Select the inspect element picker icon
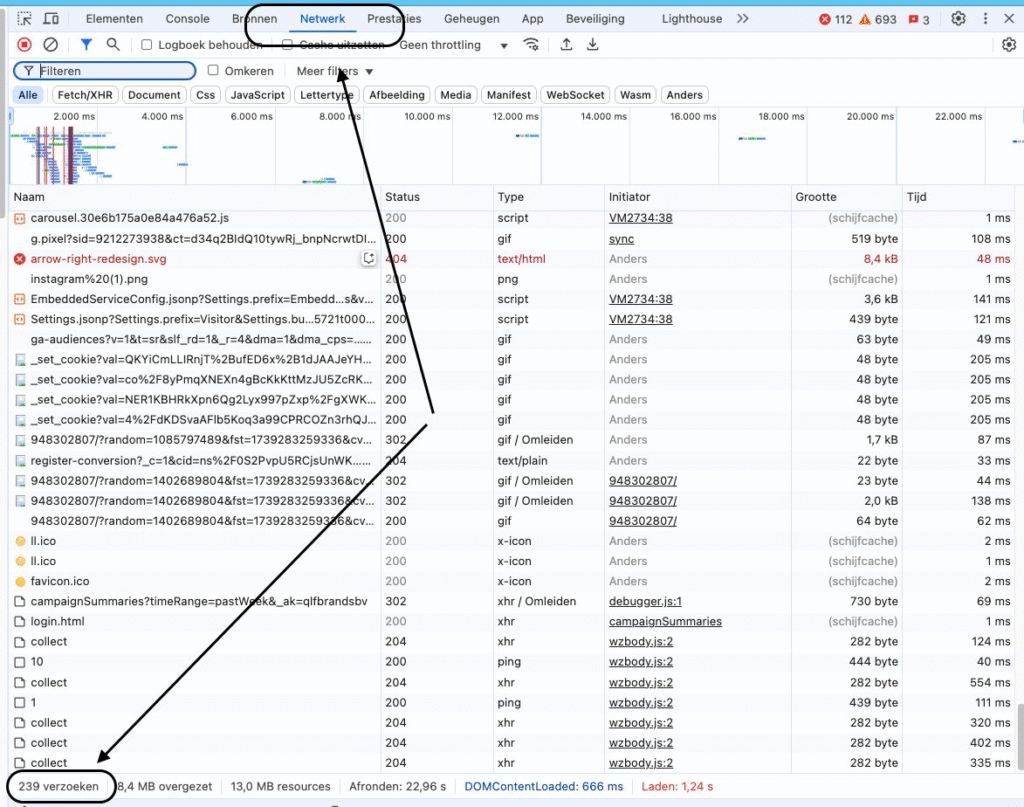The height and width of the screenshot is (807, 1024). 25,19
